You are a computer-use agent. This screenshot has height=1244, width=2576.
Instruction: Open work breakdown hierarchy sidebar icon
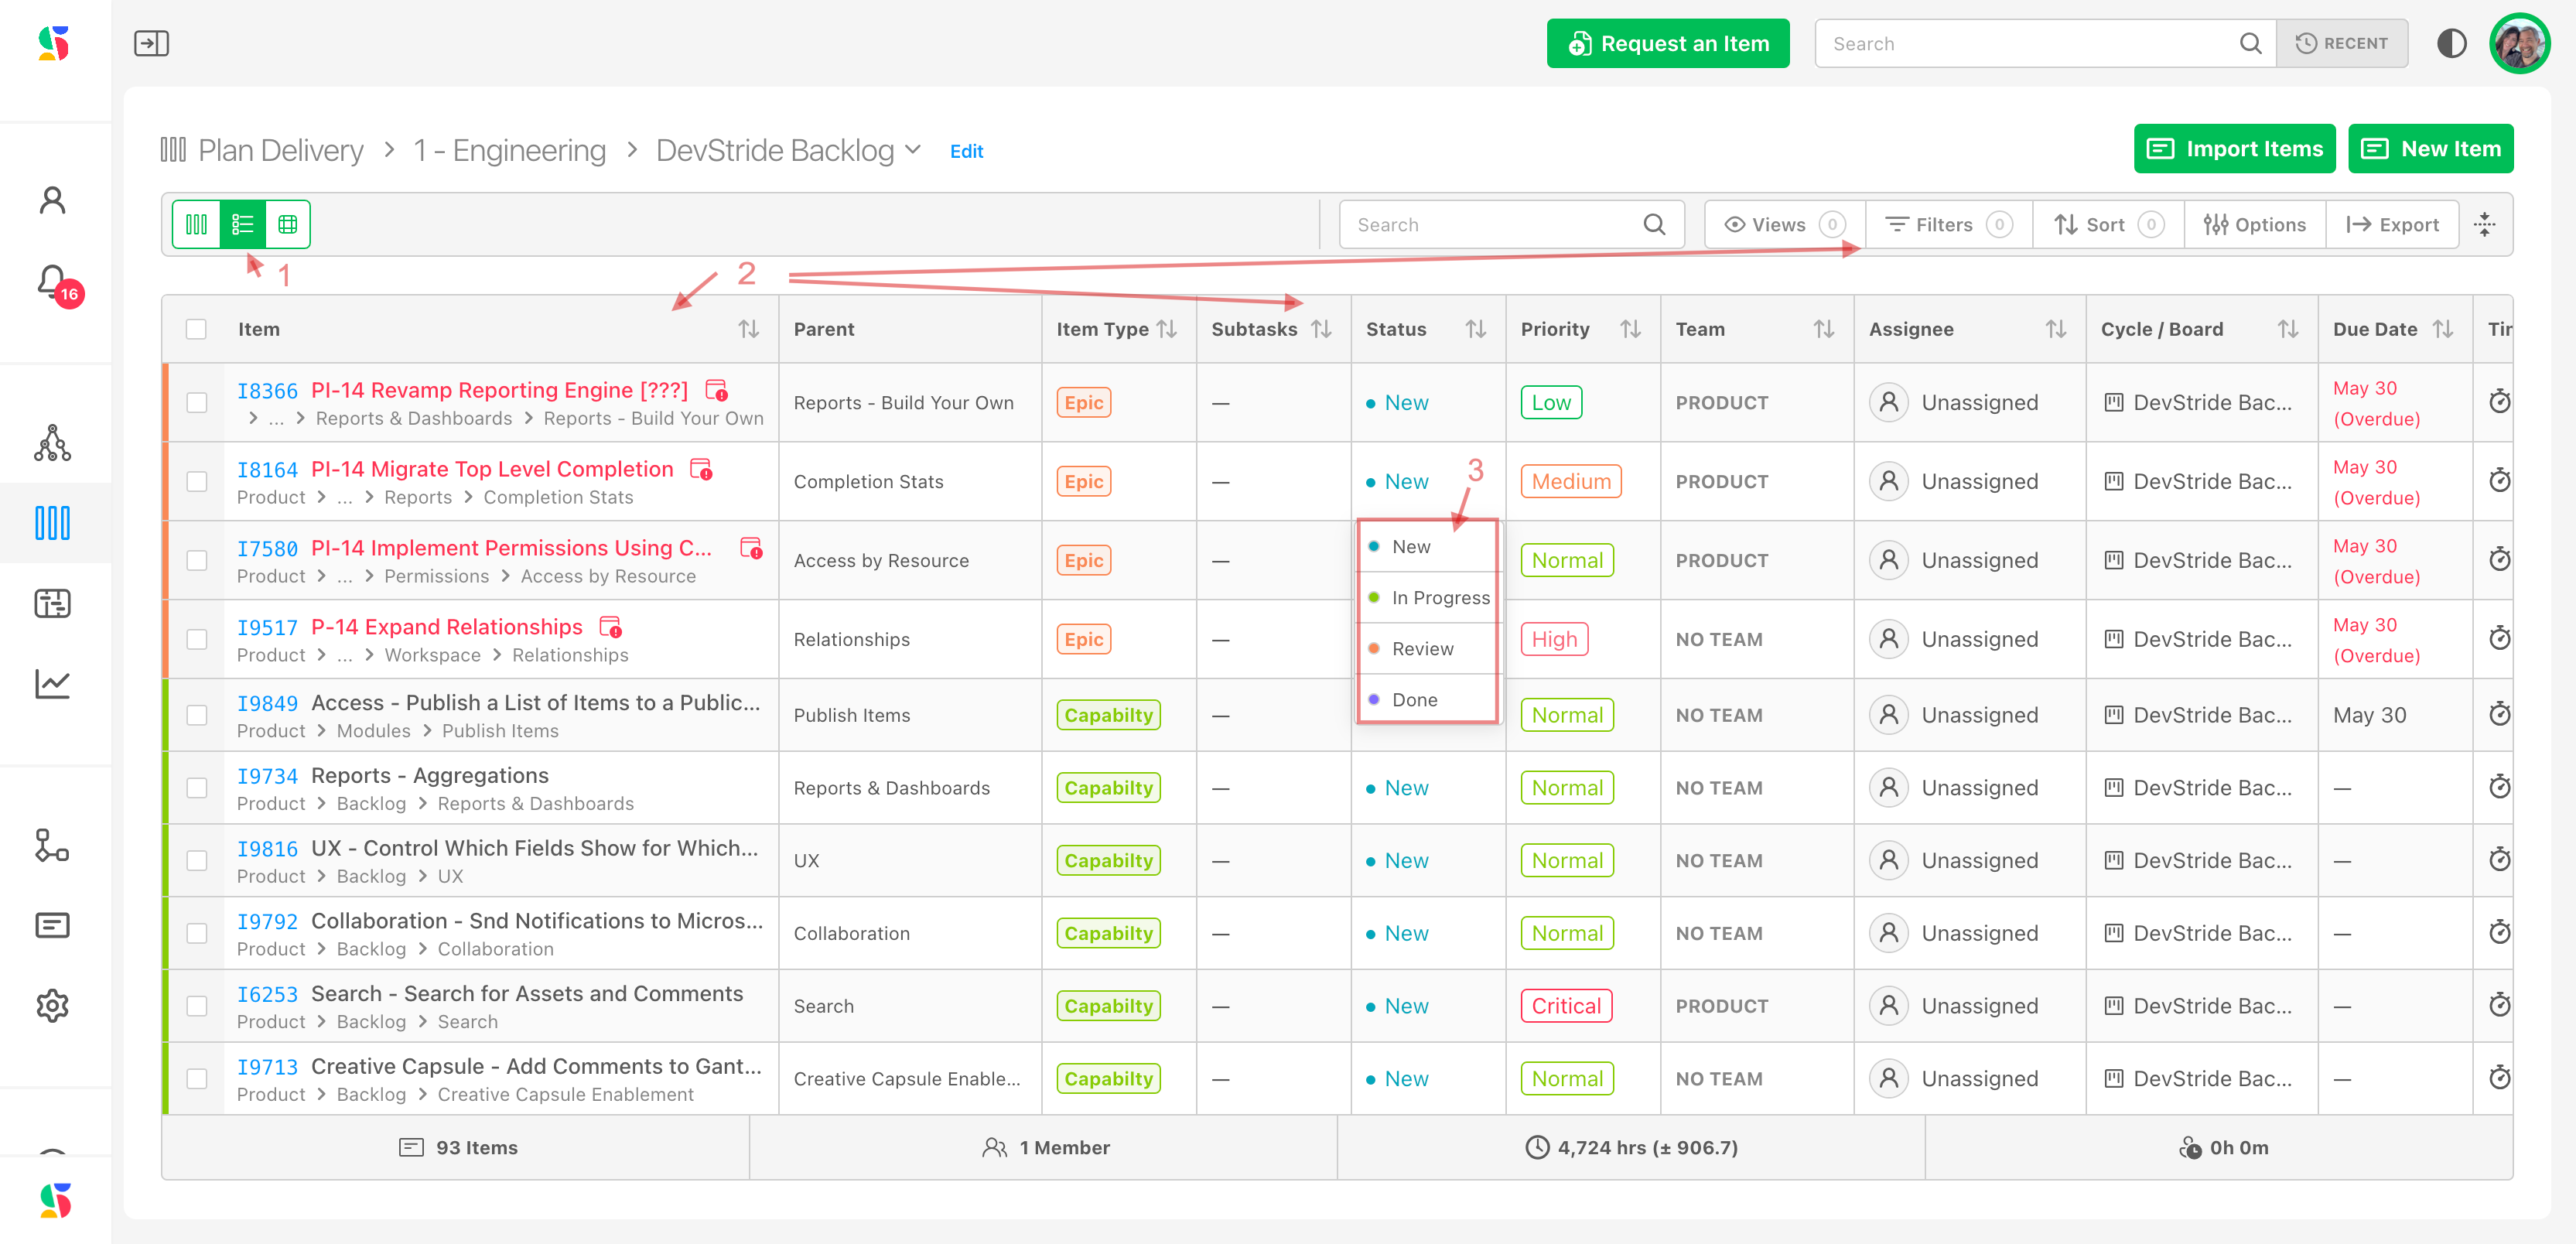(52, 443)
